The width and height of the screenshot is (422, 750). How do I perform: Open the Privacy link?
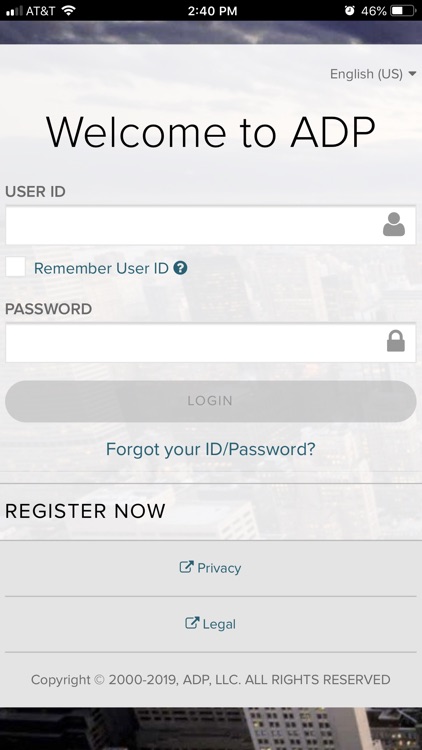tap(211, 568)
